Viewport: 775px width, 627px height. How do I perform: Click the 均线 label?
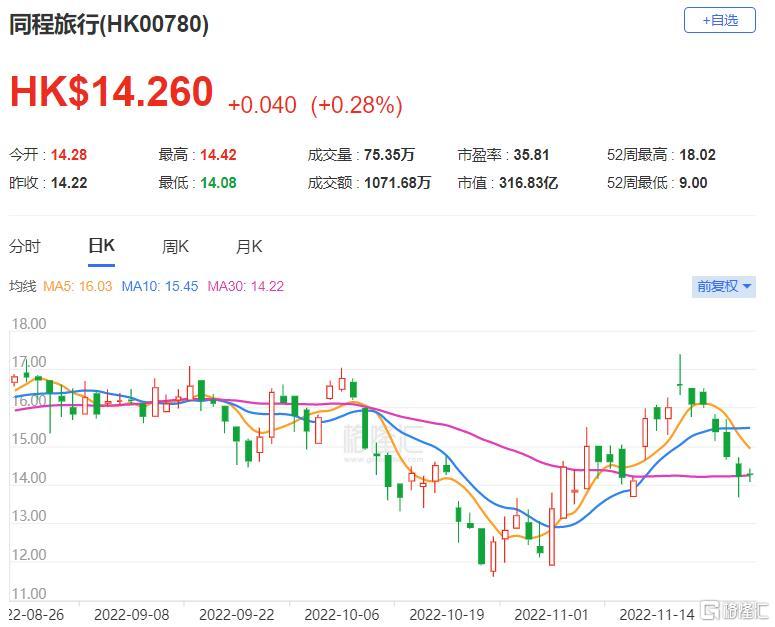point(23,287)
